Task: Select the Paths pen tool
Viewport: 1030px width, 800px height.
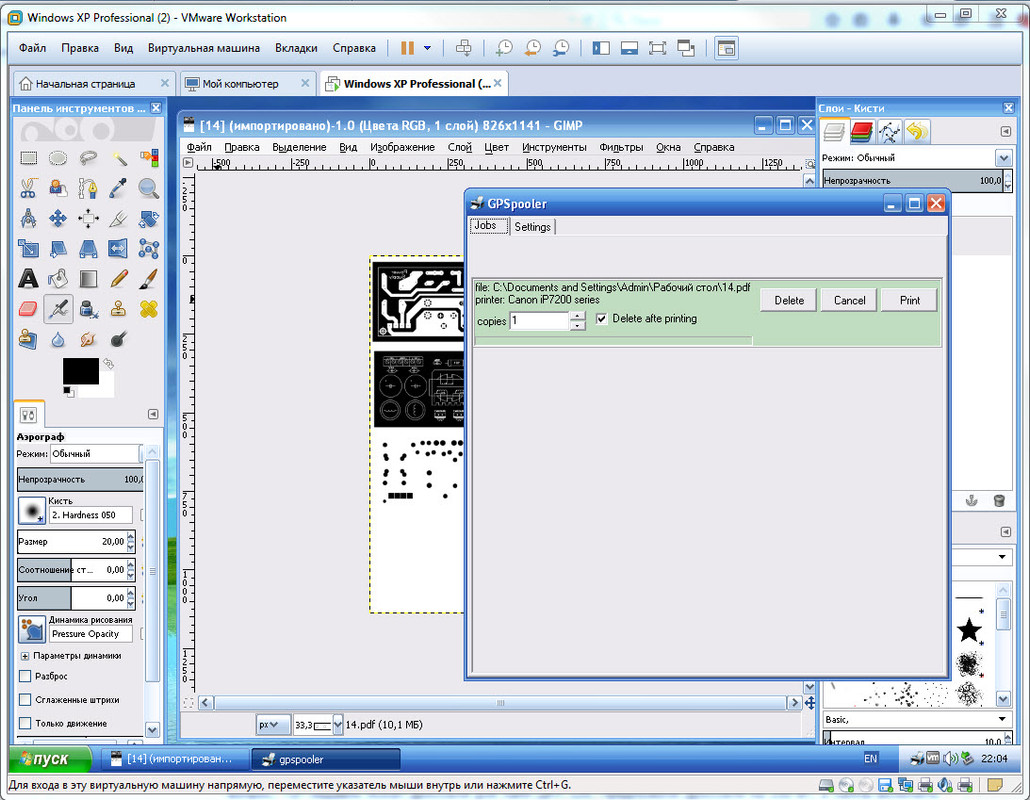Action: 88,189
